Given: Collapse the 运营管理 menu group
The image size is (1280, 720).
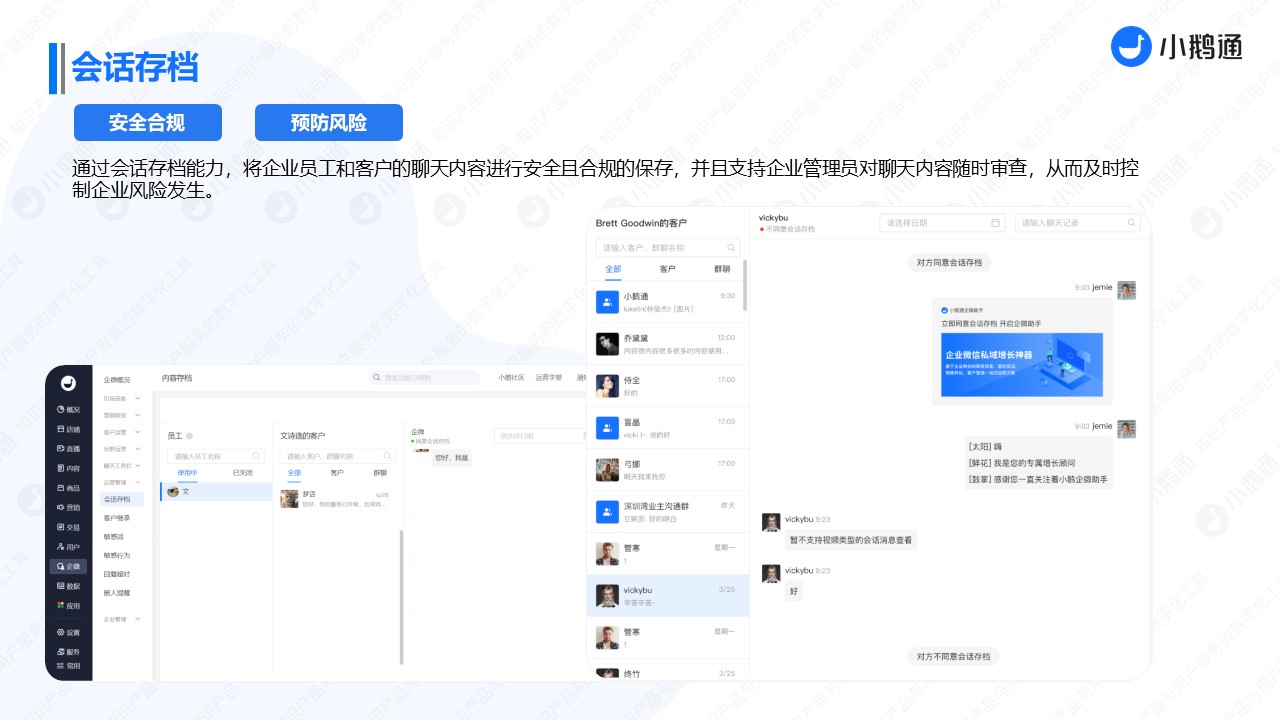Looking at the screenshot, I should (x=123, y=482).
